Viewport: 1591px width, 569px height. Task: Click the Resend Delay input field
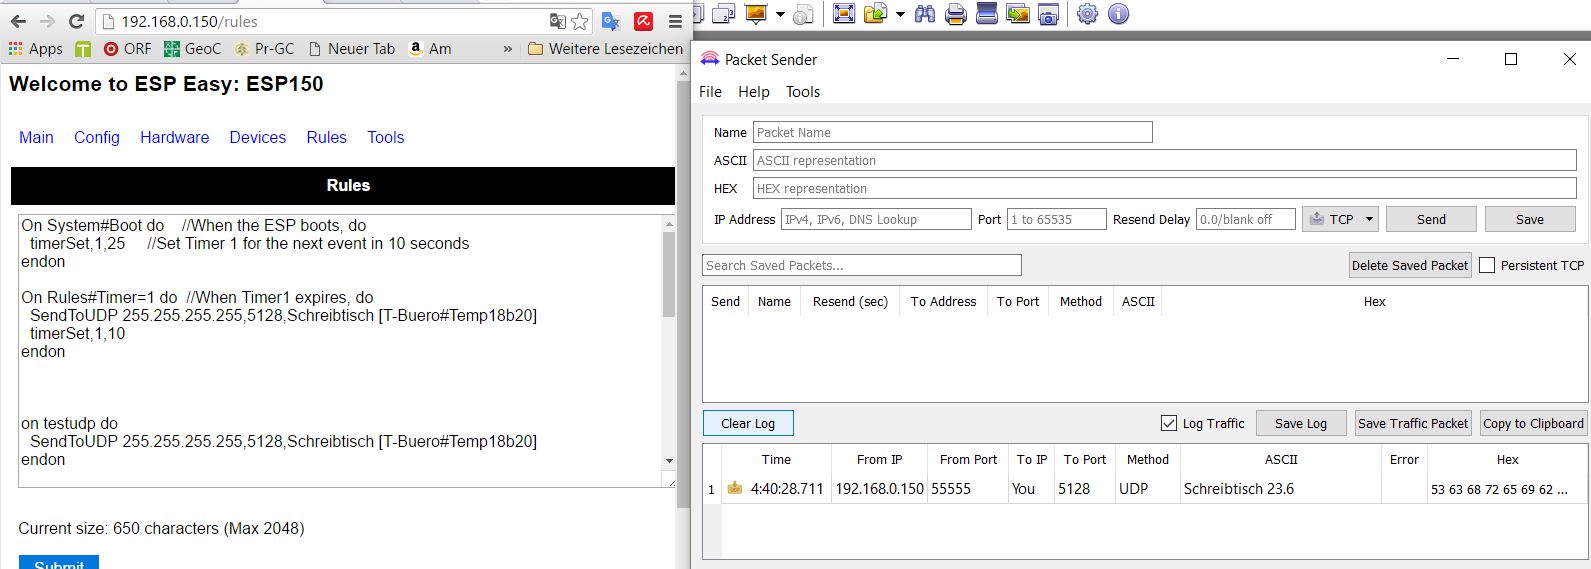point(1246,219)
